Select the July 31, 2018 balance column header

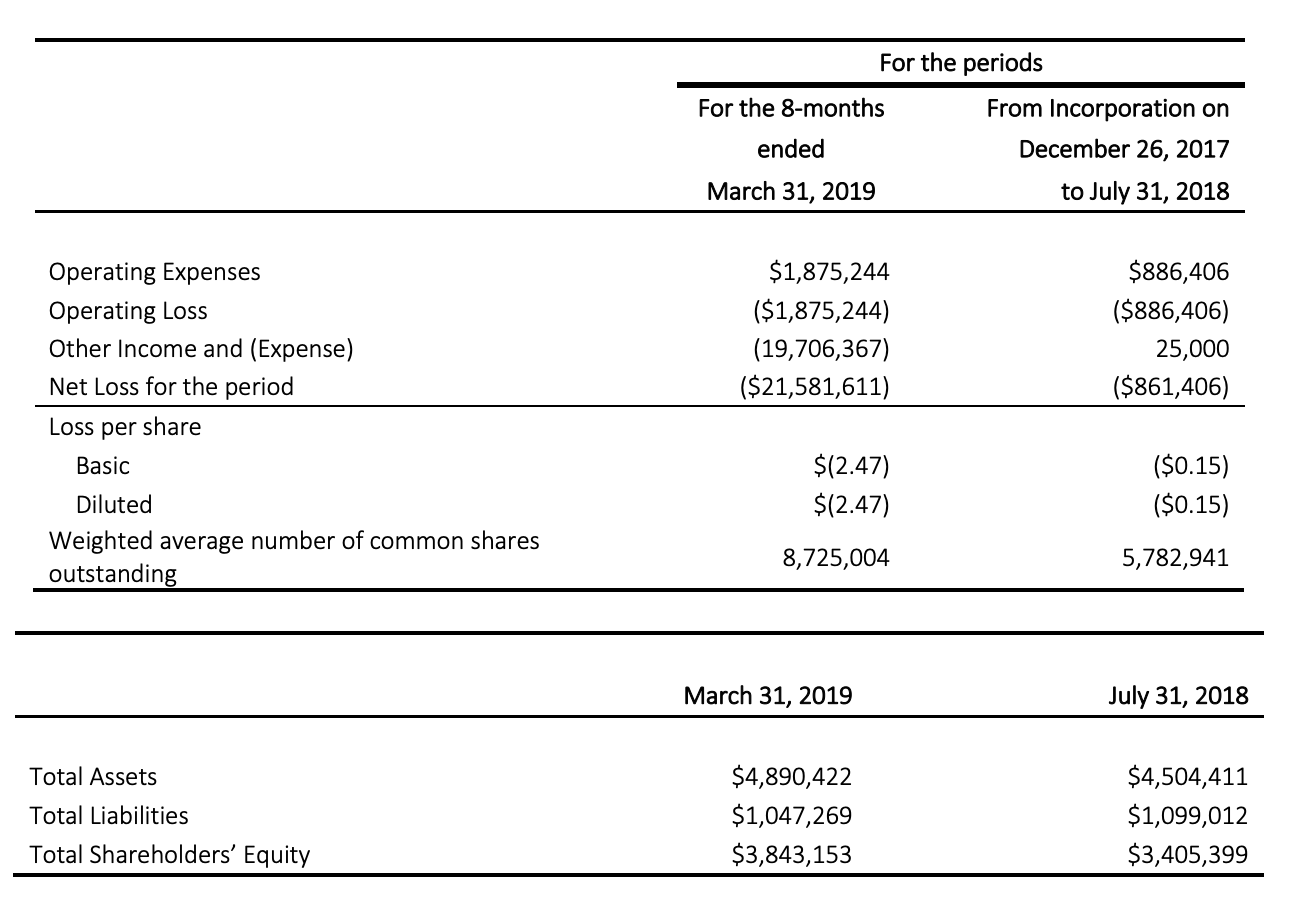[x=1178, y=696]
